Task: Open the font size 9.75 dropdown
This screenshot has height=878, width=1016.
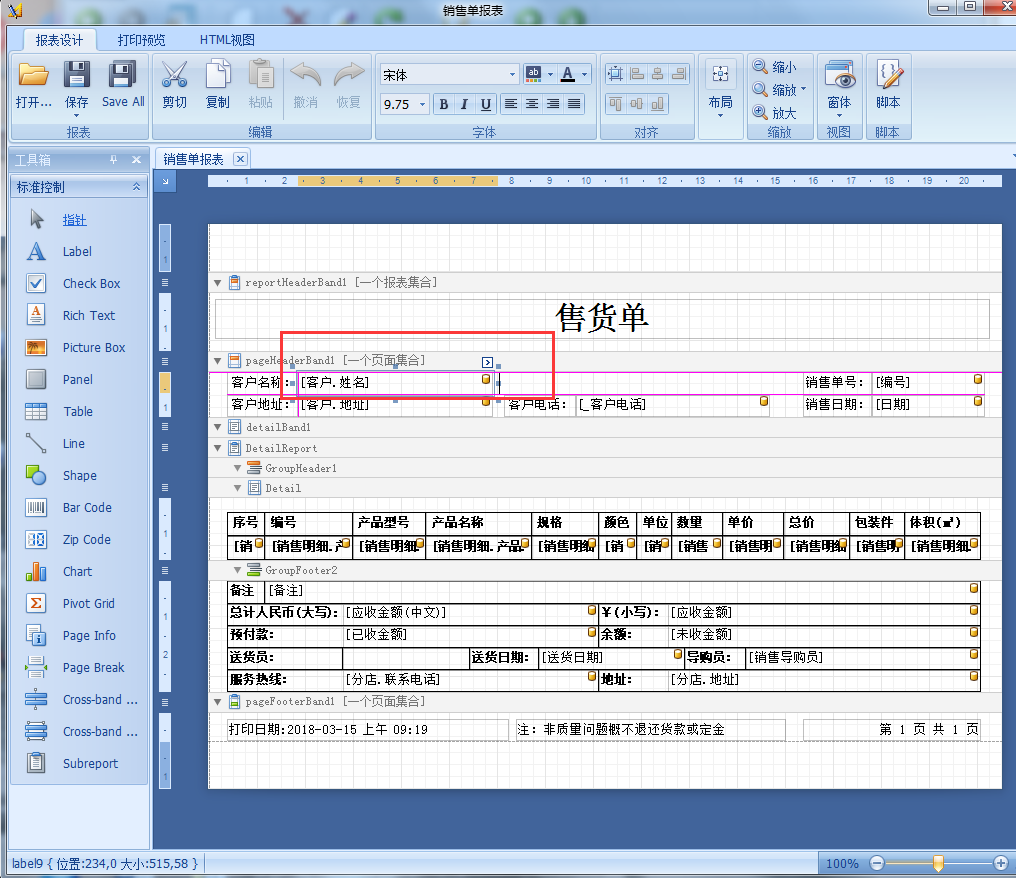Action: 423,104
